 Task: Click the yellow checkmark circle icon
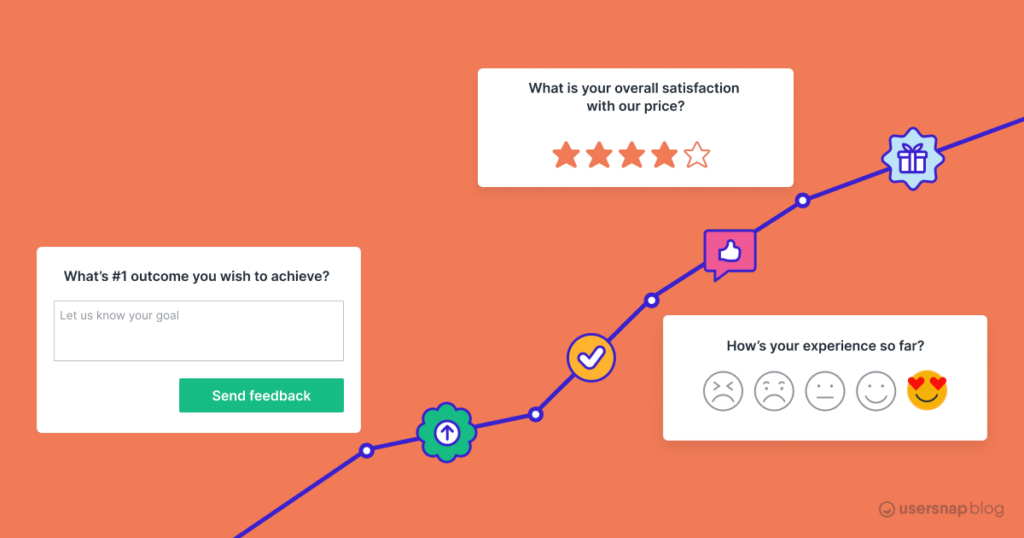(591, 357)
